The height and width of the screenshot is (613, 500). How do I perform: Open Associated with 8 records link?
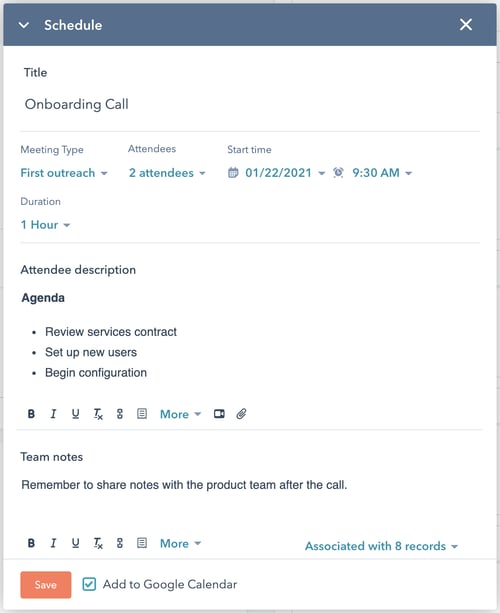click(x=381, y=546)
